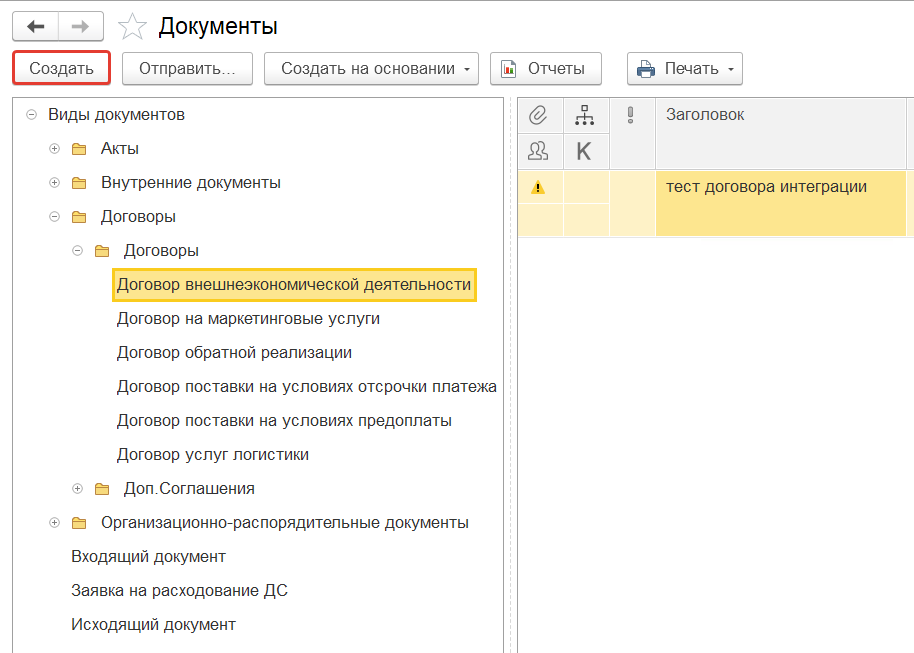Click the back navigation arrow
The height and width of the screenshot is (653, 914).
click(x=35, y=26)
